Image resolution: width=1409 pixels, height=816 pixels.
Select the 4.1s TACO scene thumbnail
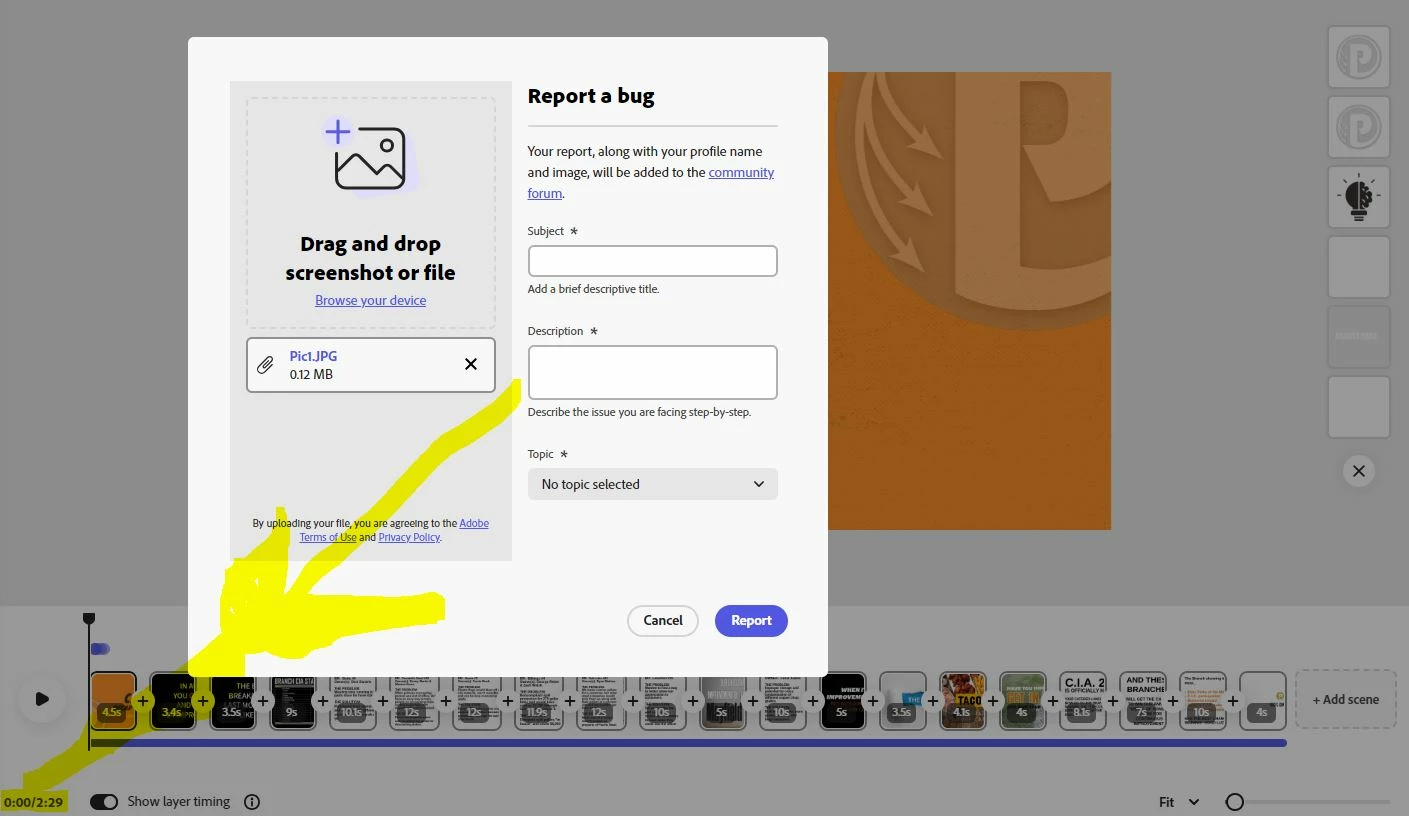click(963, 700)
